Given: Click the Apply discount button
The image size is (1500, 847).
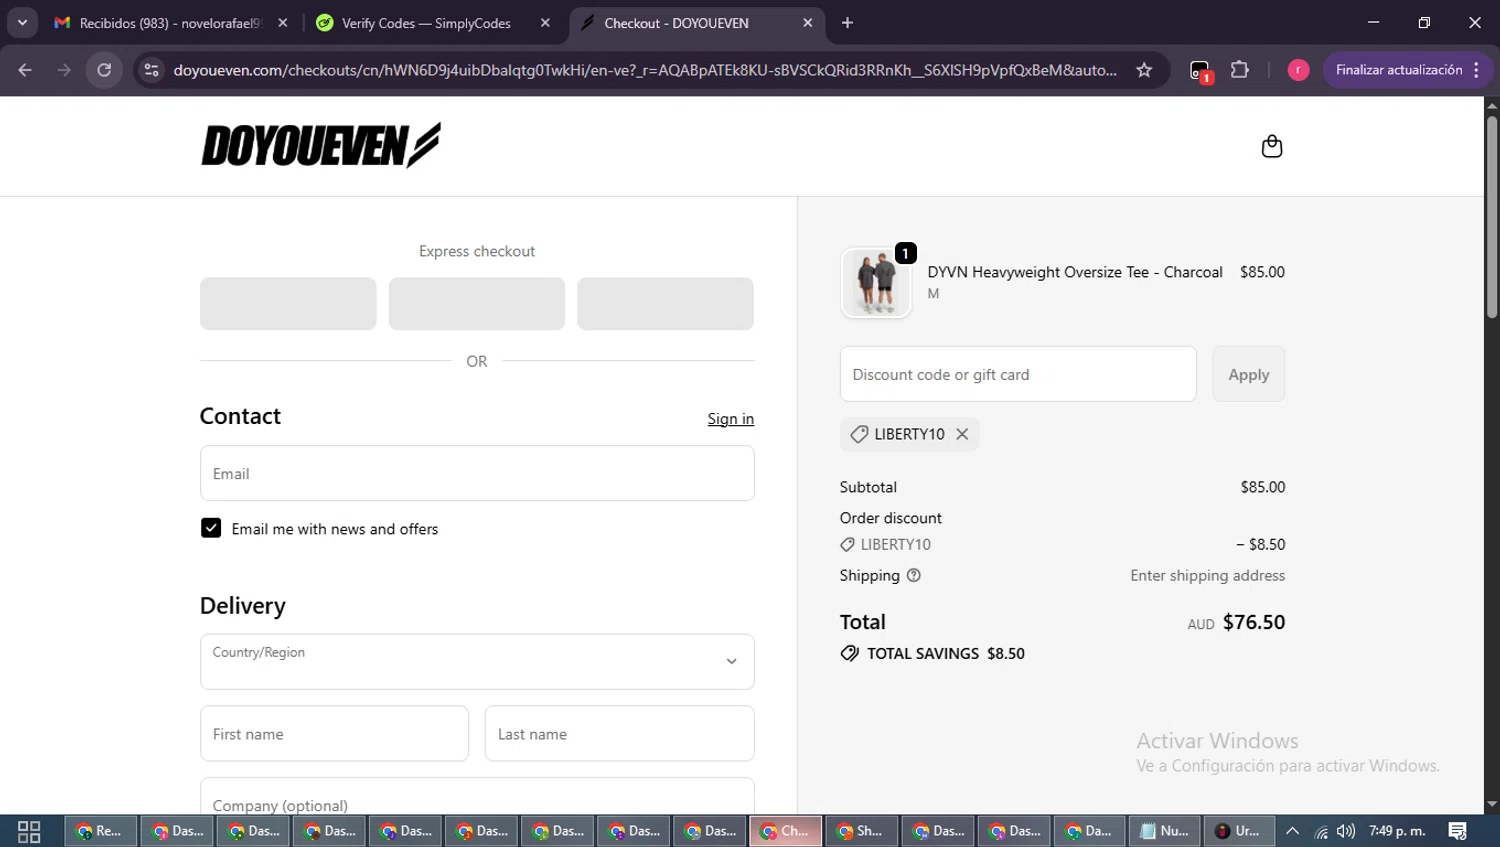Looking at the screenshot, I should pyautogui.click(x=1248, y=374).
